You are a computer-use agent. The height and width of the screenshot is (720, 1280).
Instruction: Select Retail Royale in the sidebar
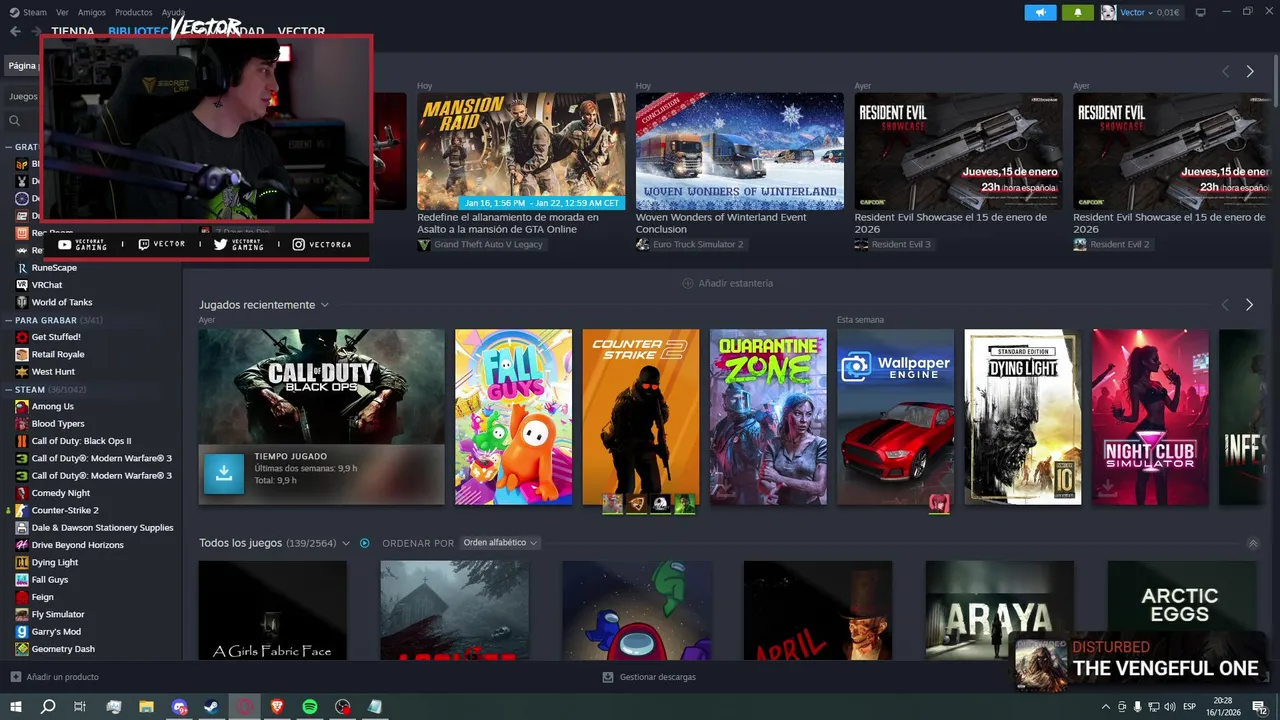point(58,354)
